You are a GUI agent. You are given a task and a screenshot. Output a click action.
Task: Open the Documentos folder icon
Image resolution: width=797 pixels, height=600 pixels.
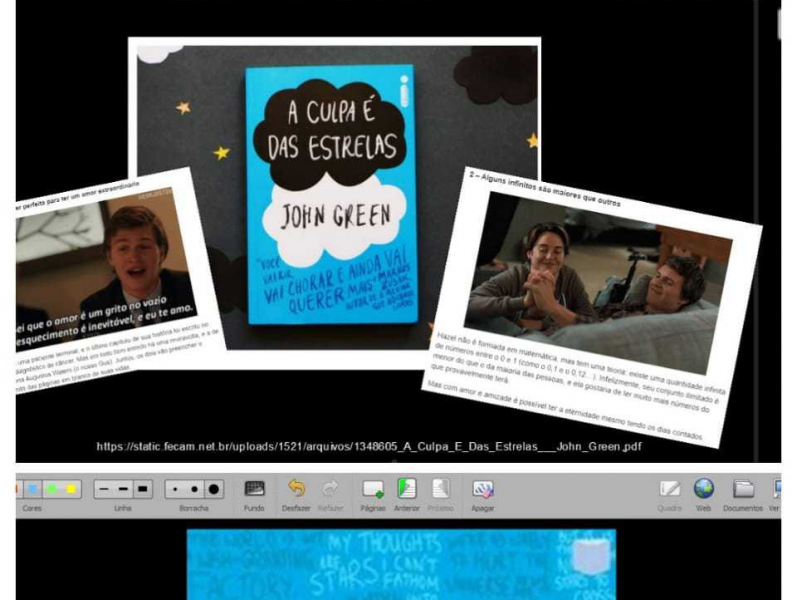743,489
